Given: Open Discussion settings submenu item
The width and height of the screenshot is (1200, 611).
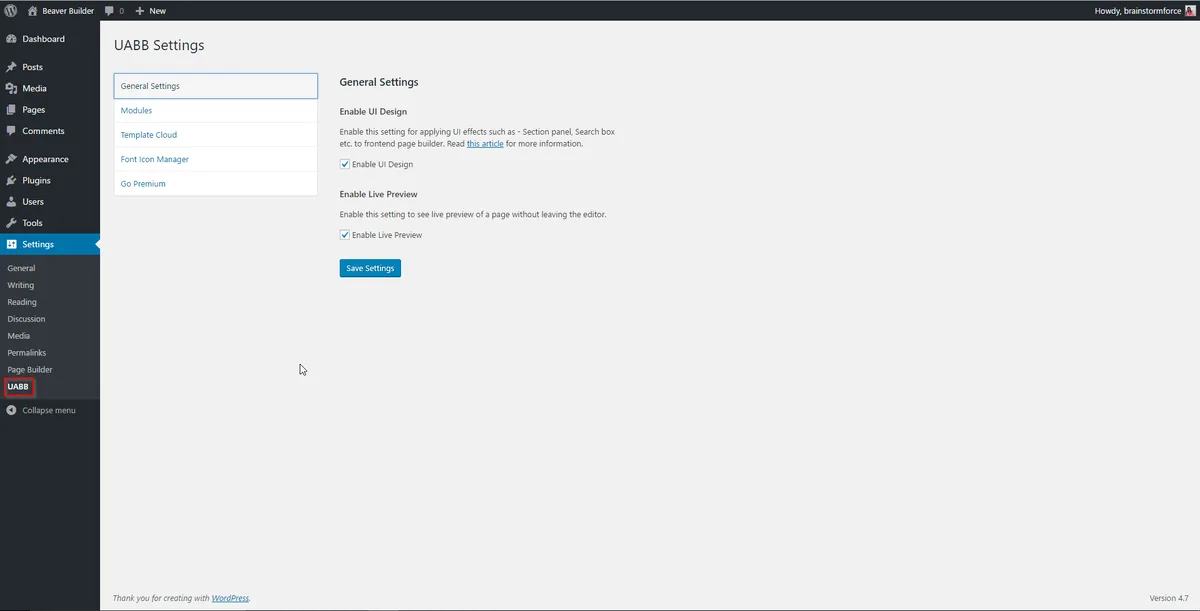Looking at the screenshot, I should [x=26, y=319].
